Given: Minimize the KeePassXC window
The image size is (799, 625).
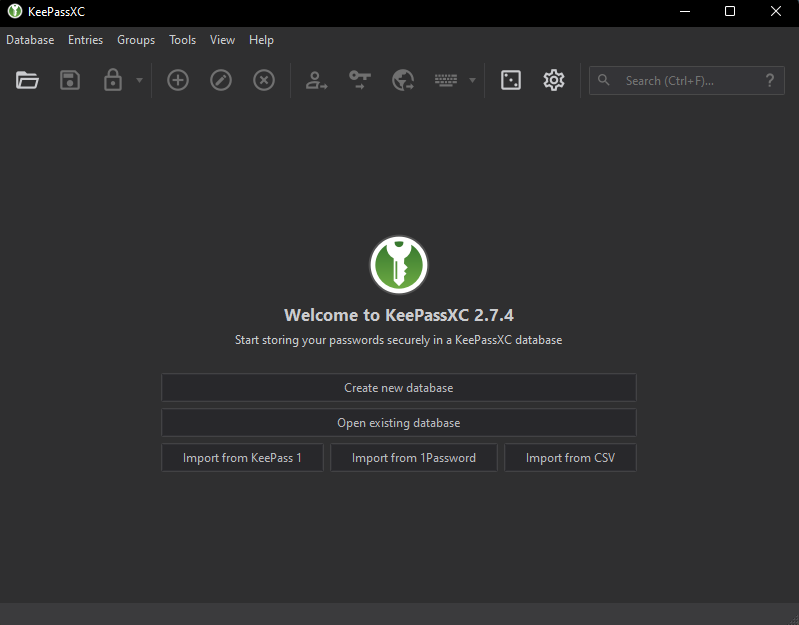Looking at the screenshot, I should 685,11.
